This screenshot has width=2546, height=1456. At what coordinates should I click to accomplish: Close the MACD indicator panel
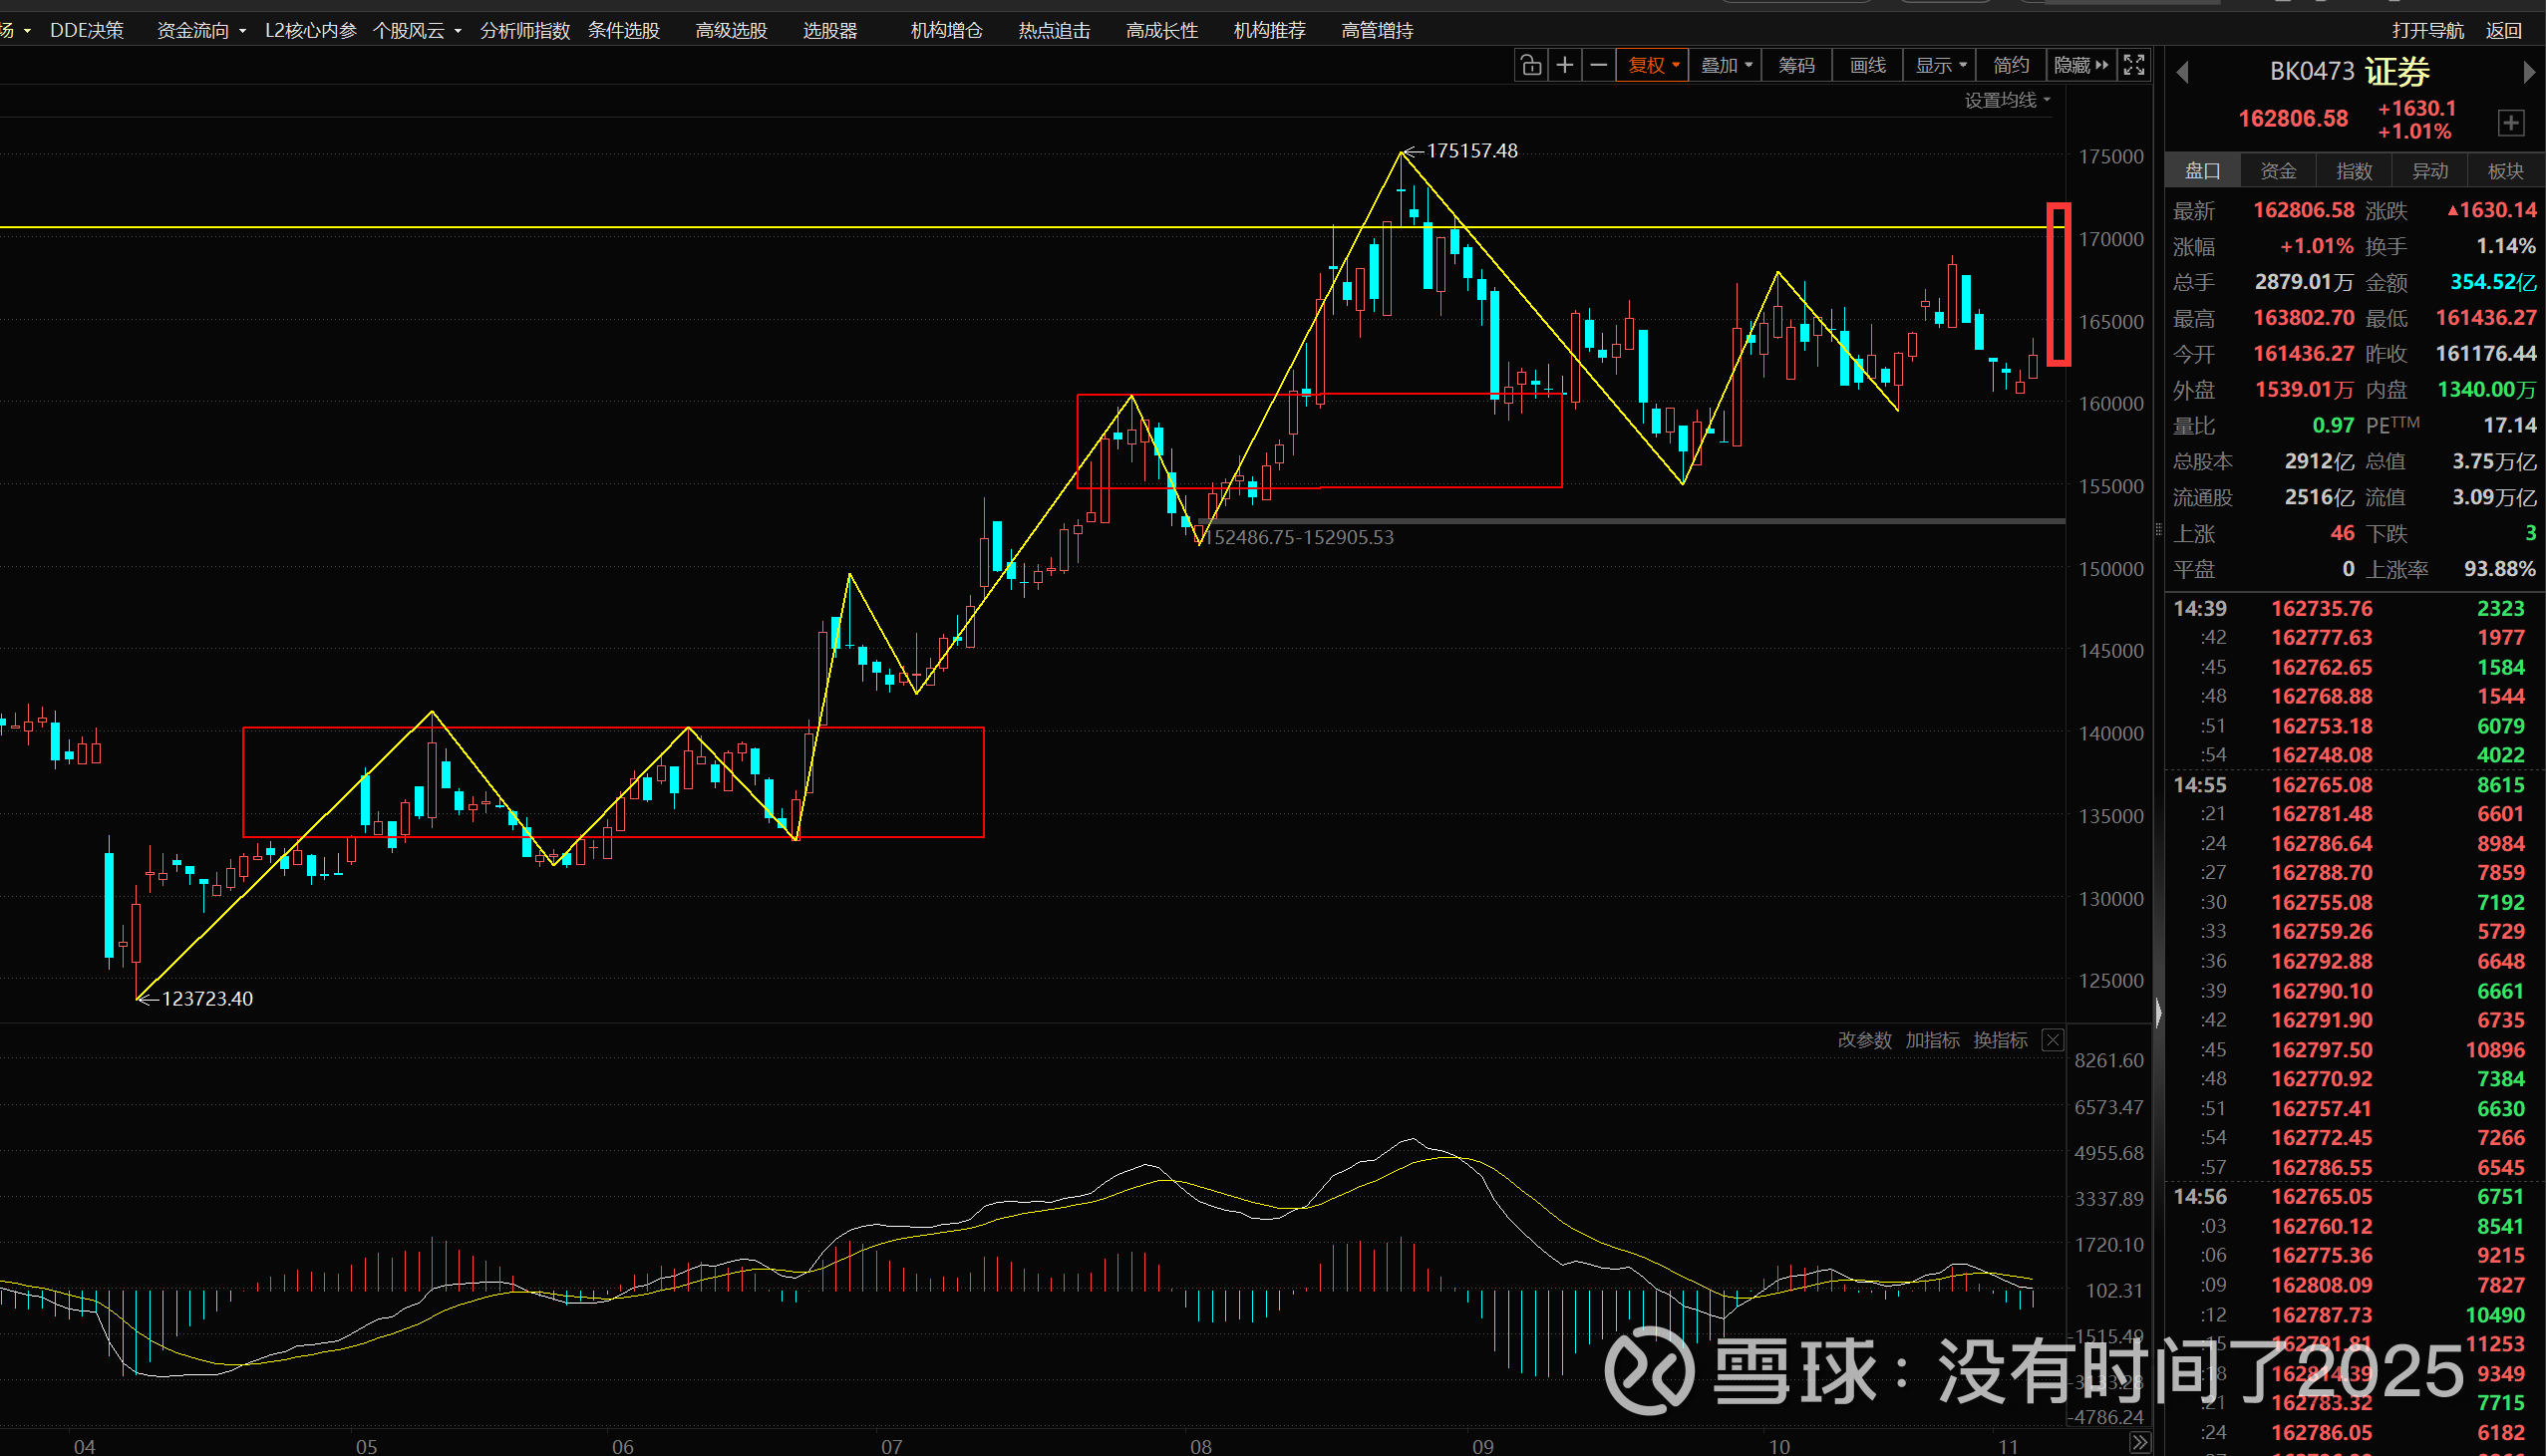point(2052,1040)
